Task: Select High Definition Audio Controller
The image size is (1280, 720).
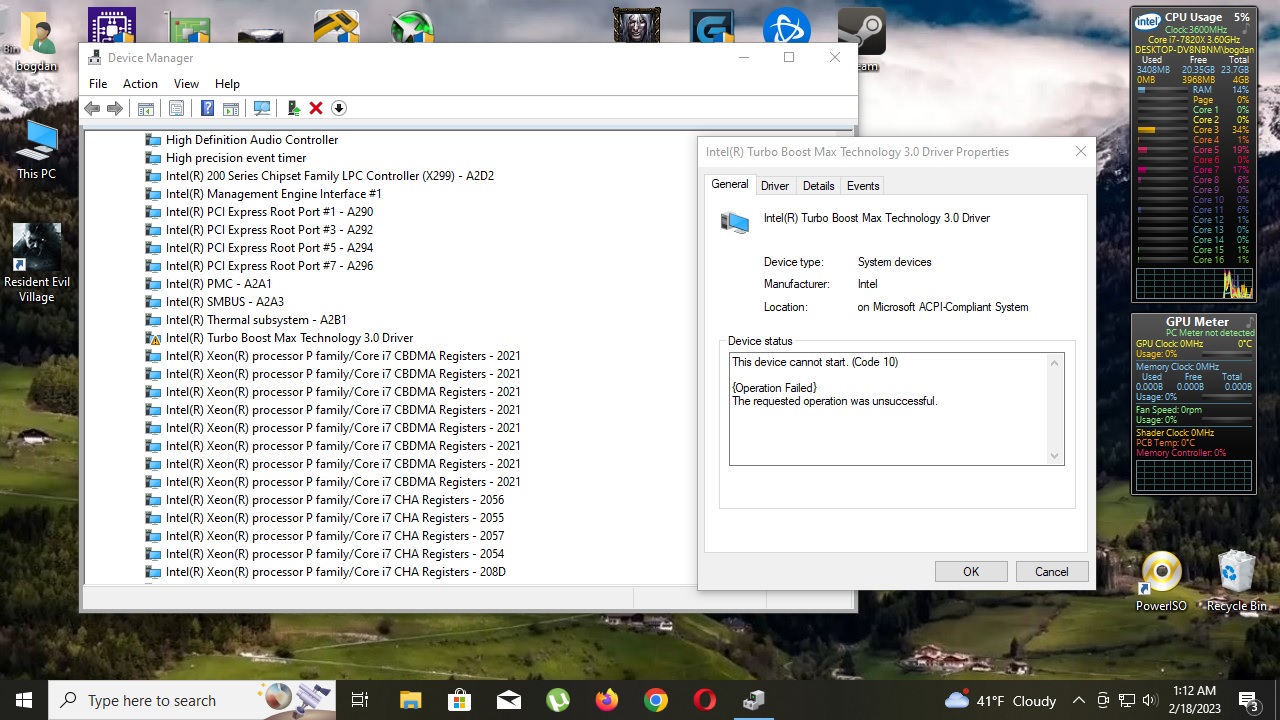Action: point(252,140)
